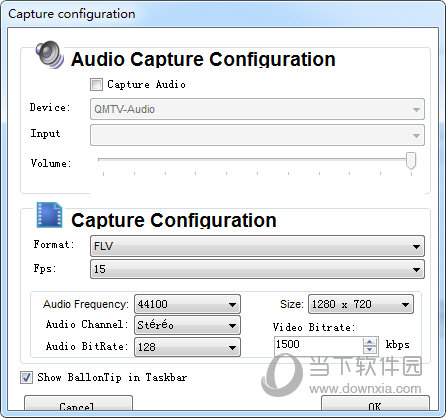Click the Capture configuration window title
This screenshot has height=418, width=446.
(x=72, y=14)
